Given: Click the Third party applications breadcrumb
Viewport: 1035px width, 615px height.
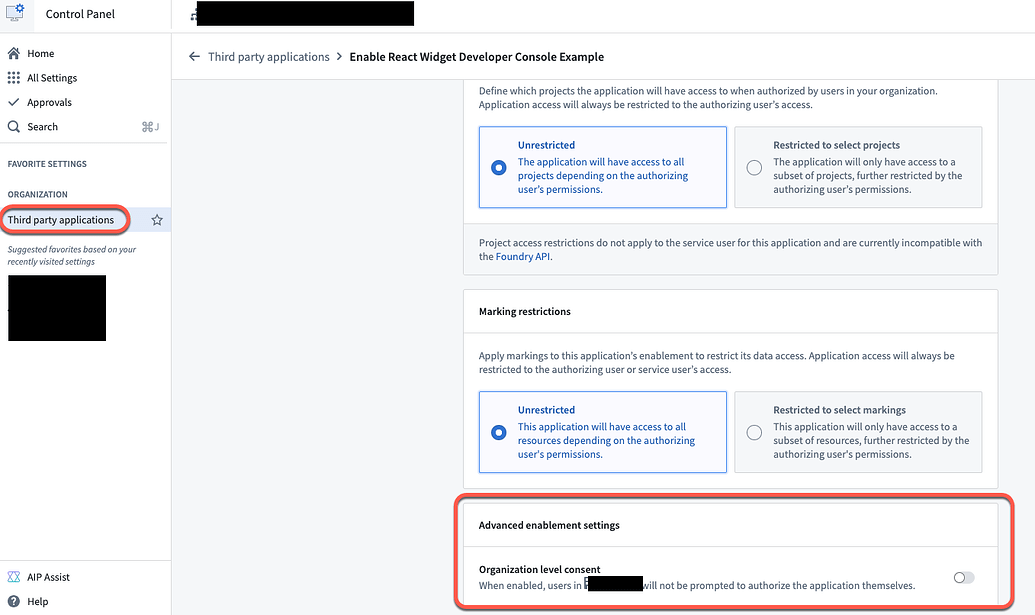Looking at the screenshot, I should [x=268, y=56].
